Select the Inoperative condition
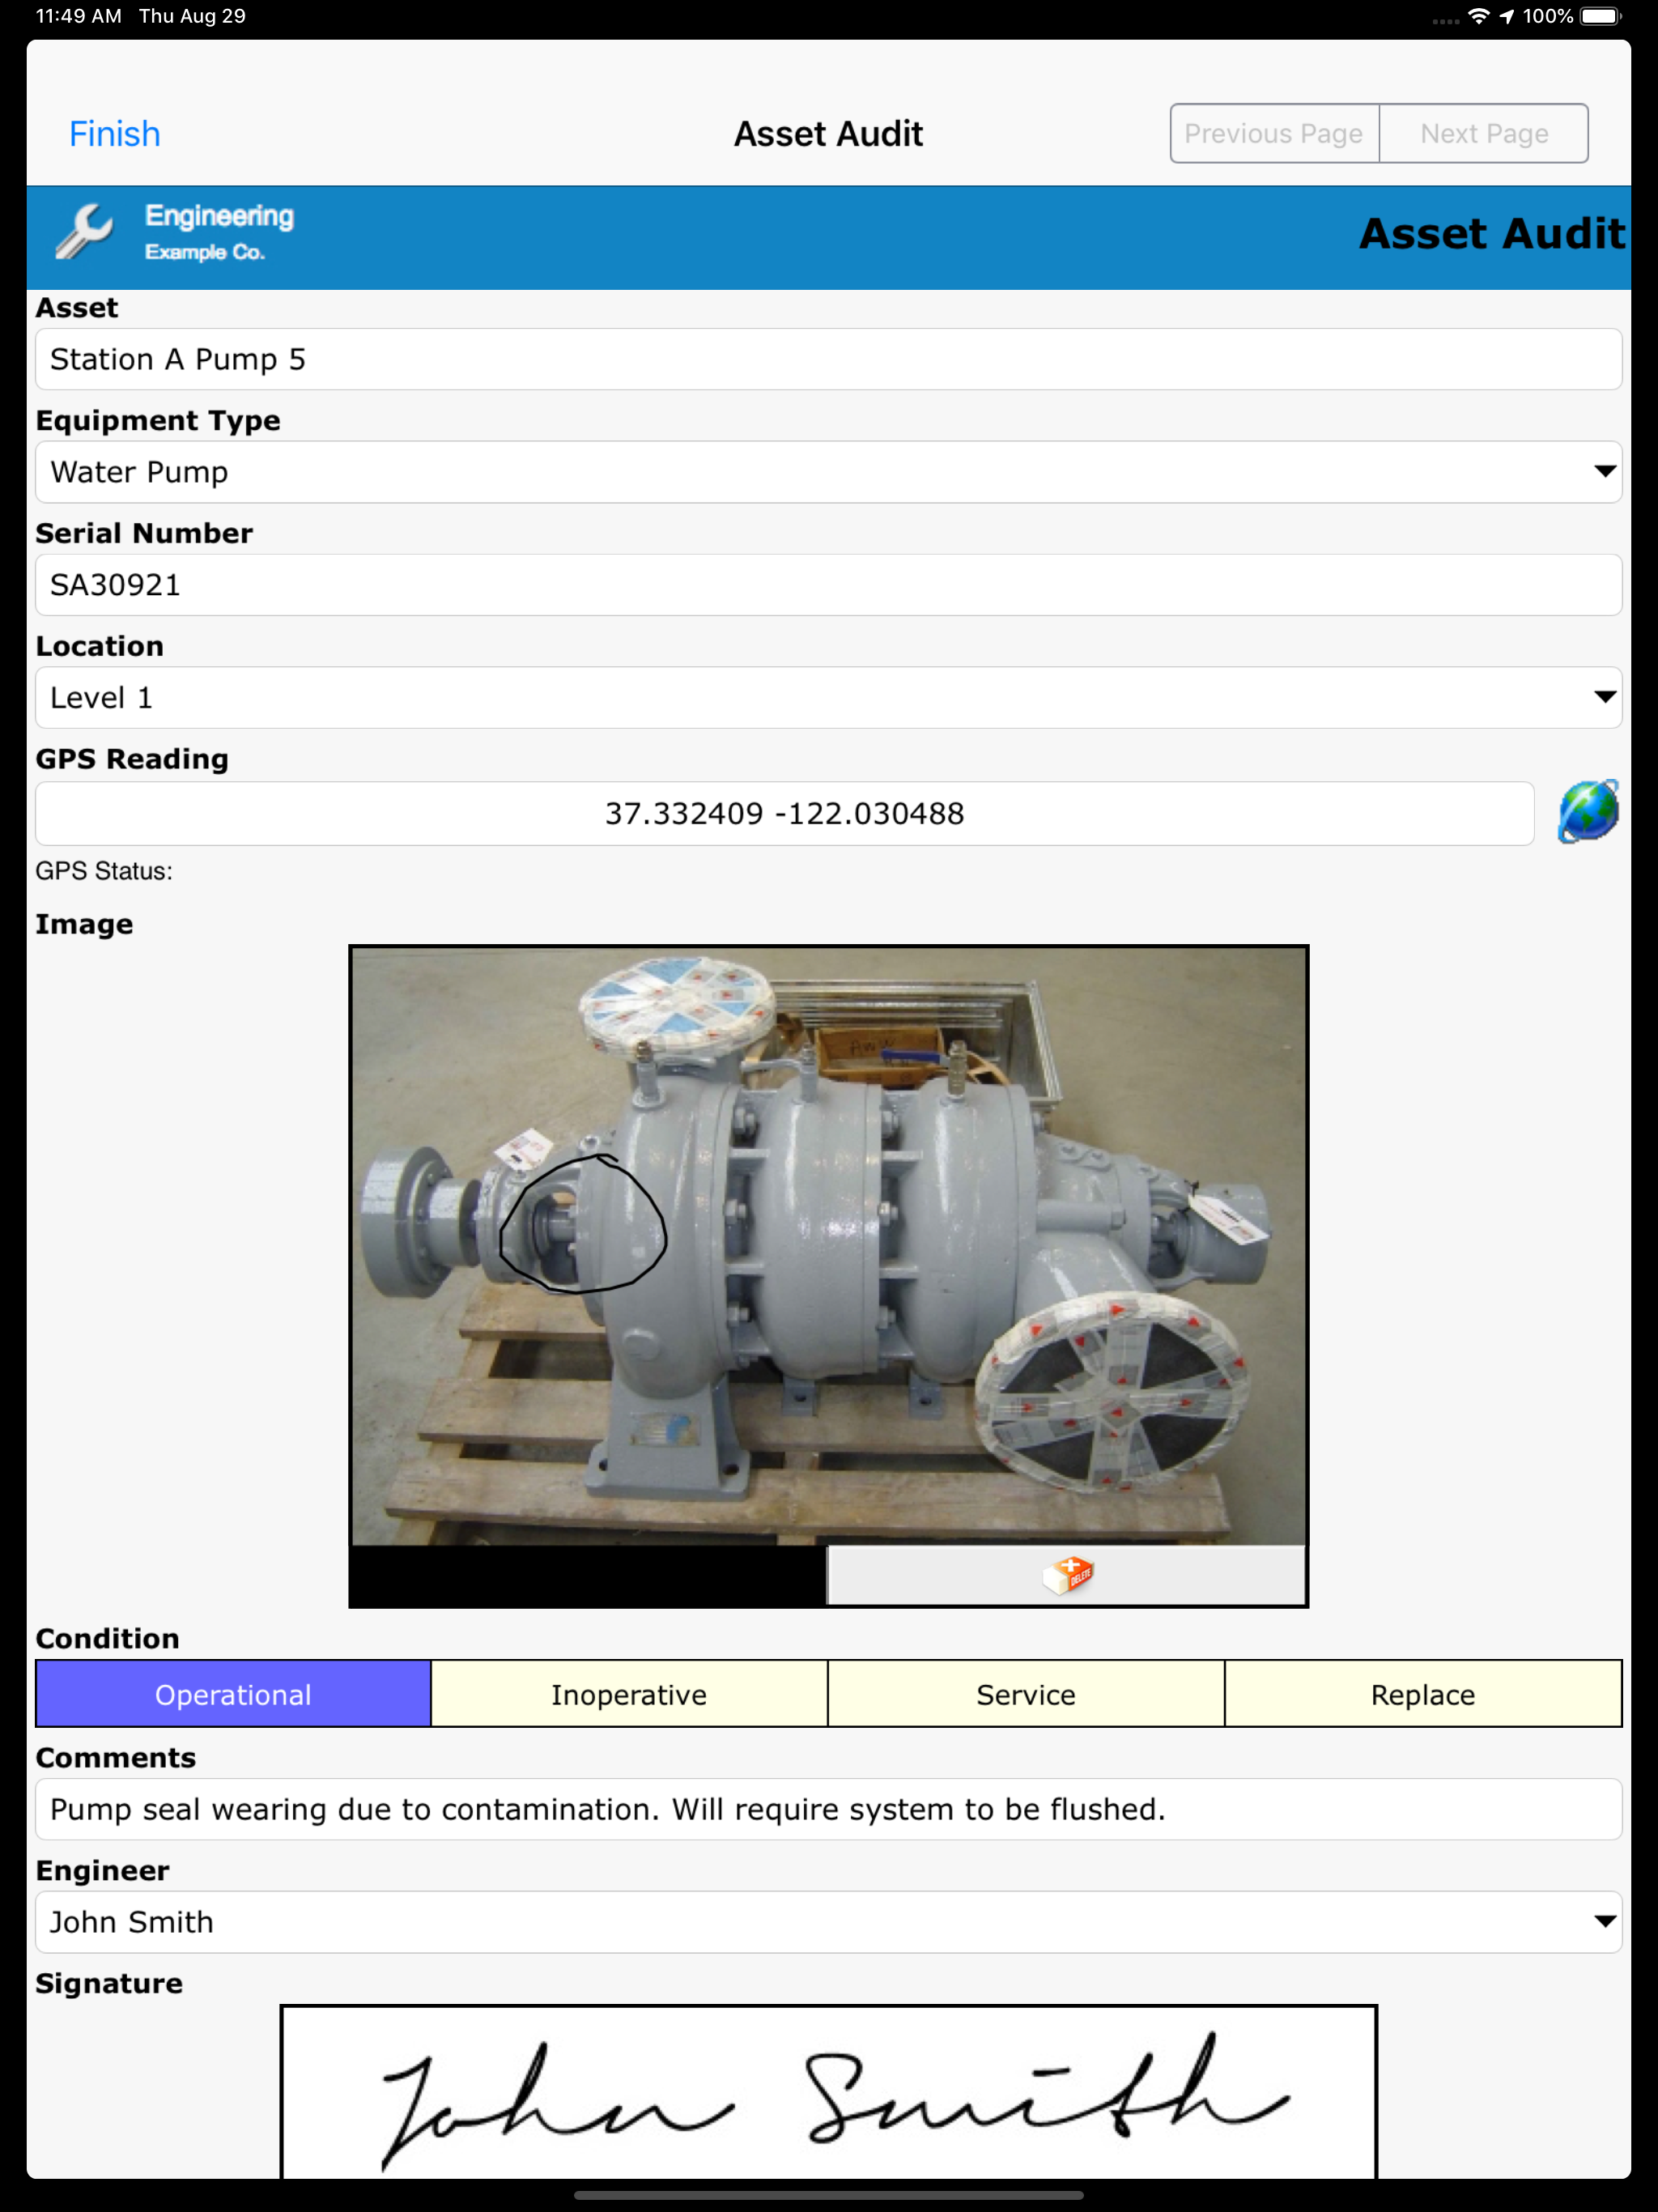Viewport: 1658px width, 2212px height. coord(629,1694)
